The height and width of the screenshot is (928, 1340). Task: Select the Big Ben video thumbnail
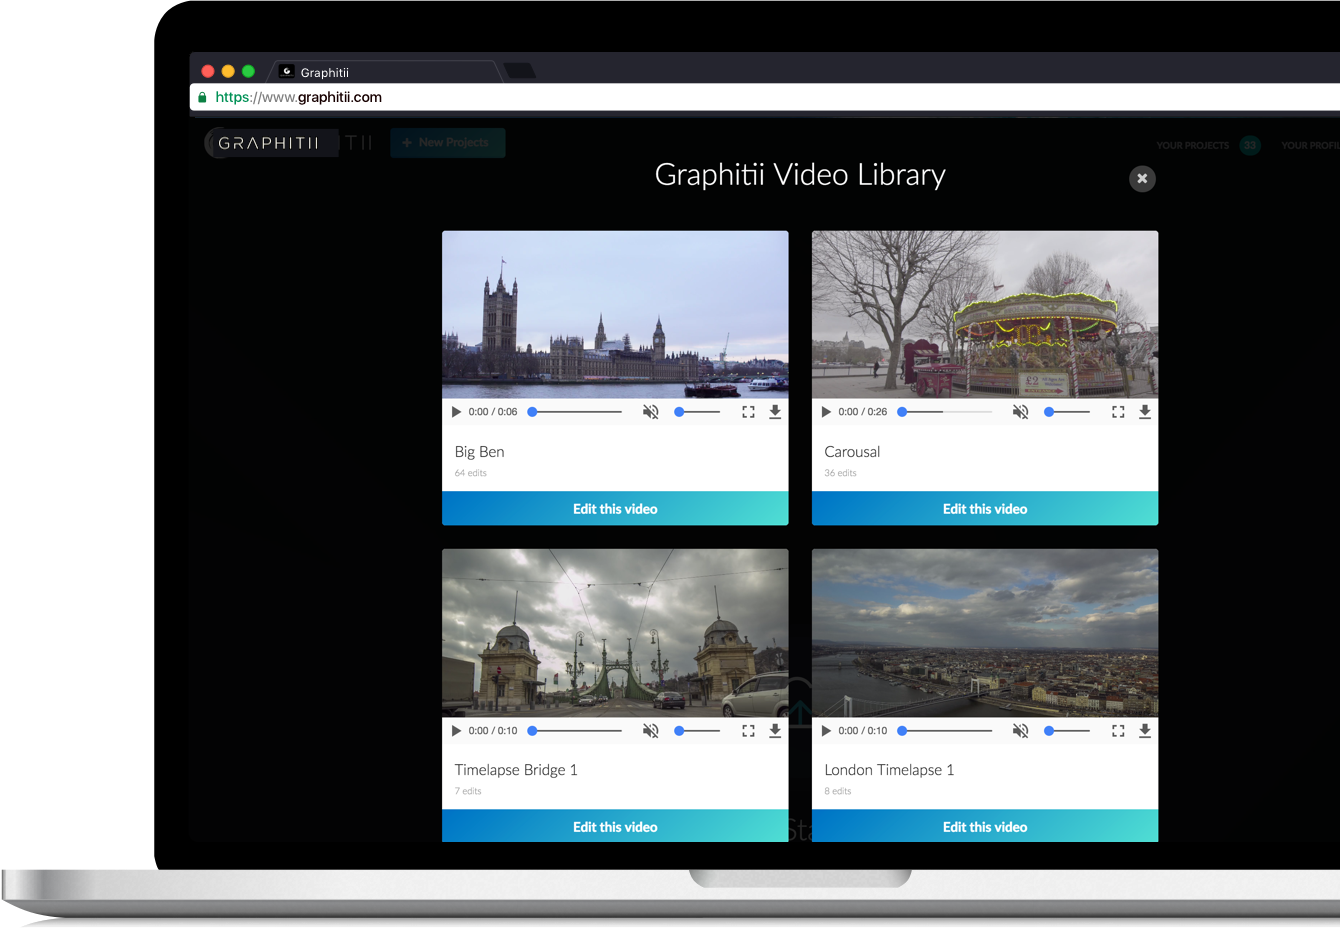[615, 315]
